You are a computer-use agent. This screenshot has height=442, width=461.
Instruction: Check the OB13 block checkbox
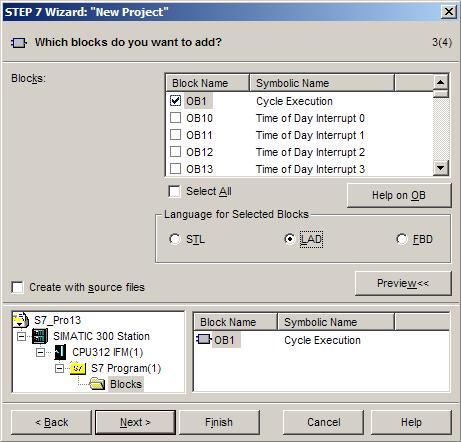pyautogui.click(x=175, y=169)
